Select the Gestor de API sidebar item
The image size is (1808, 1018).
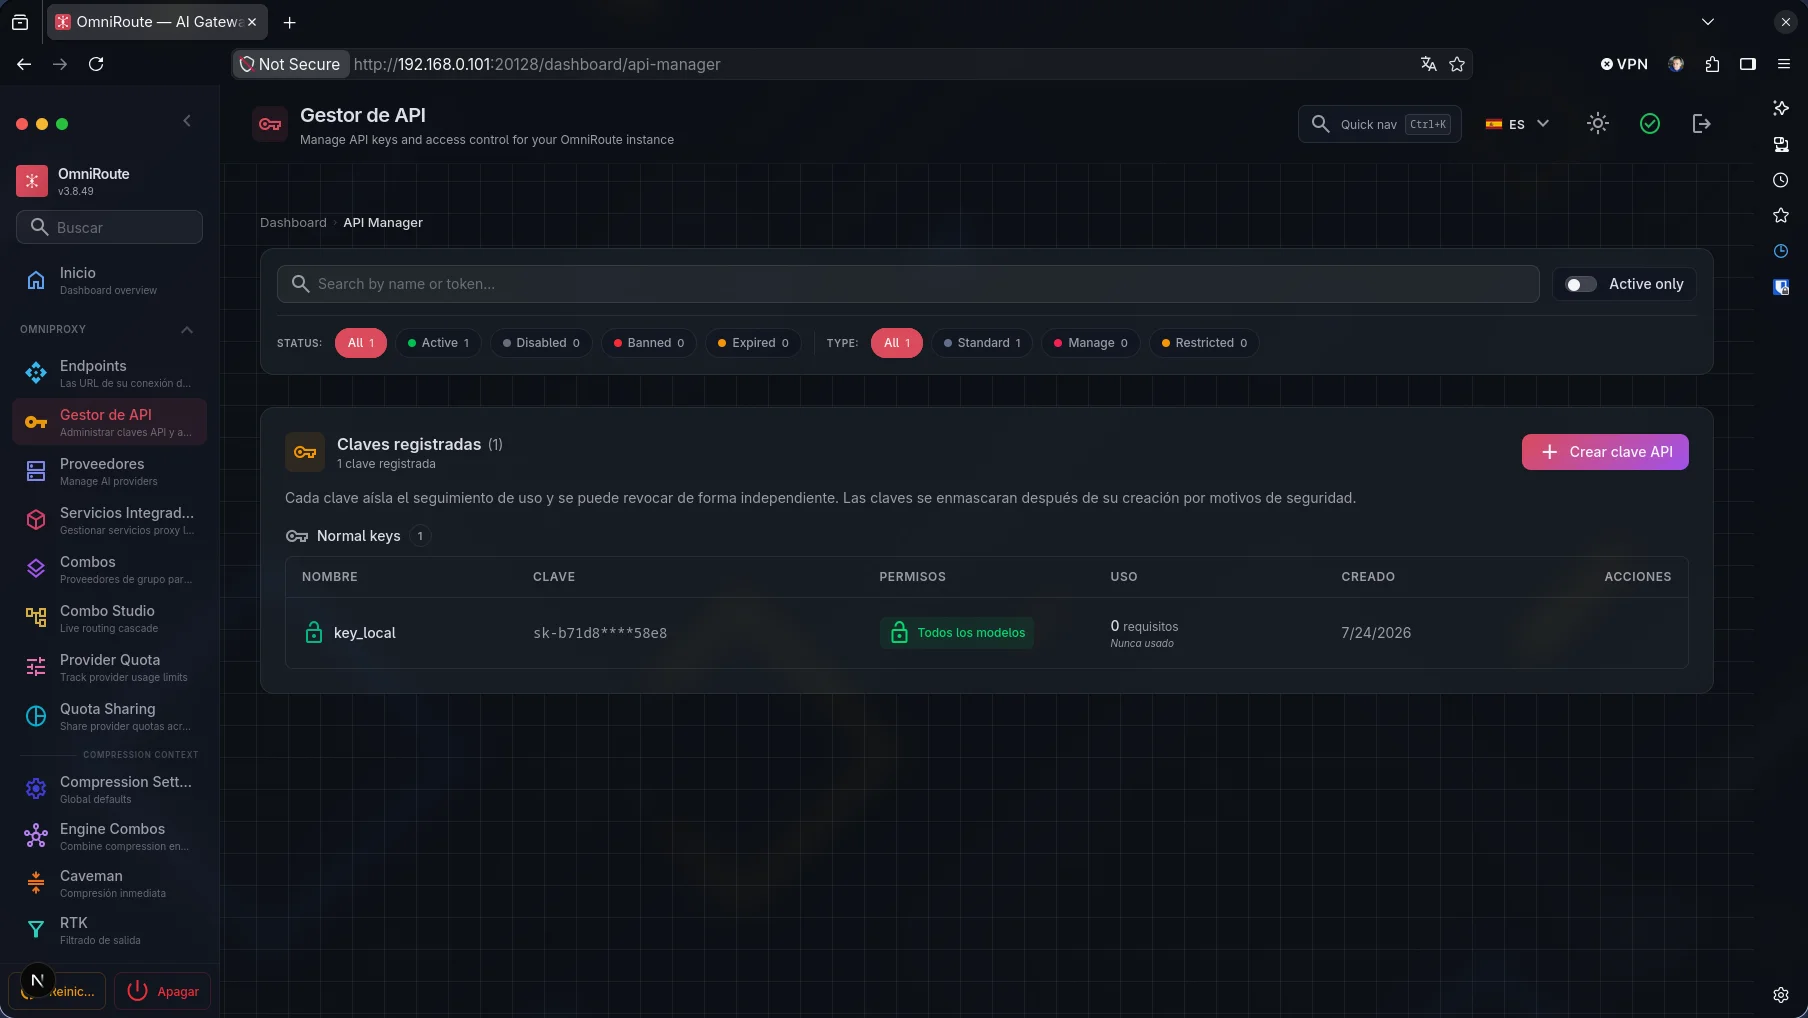(x=109, y=422)
